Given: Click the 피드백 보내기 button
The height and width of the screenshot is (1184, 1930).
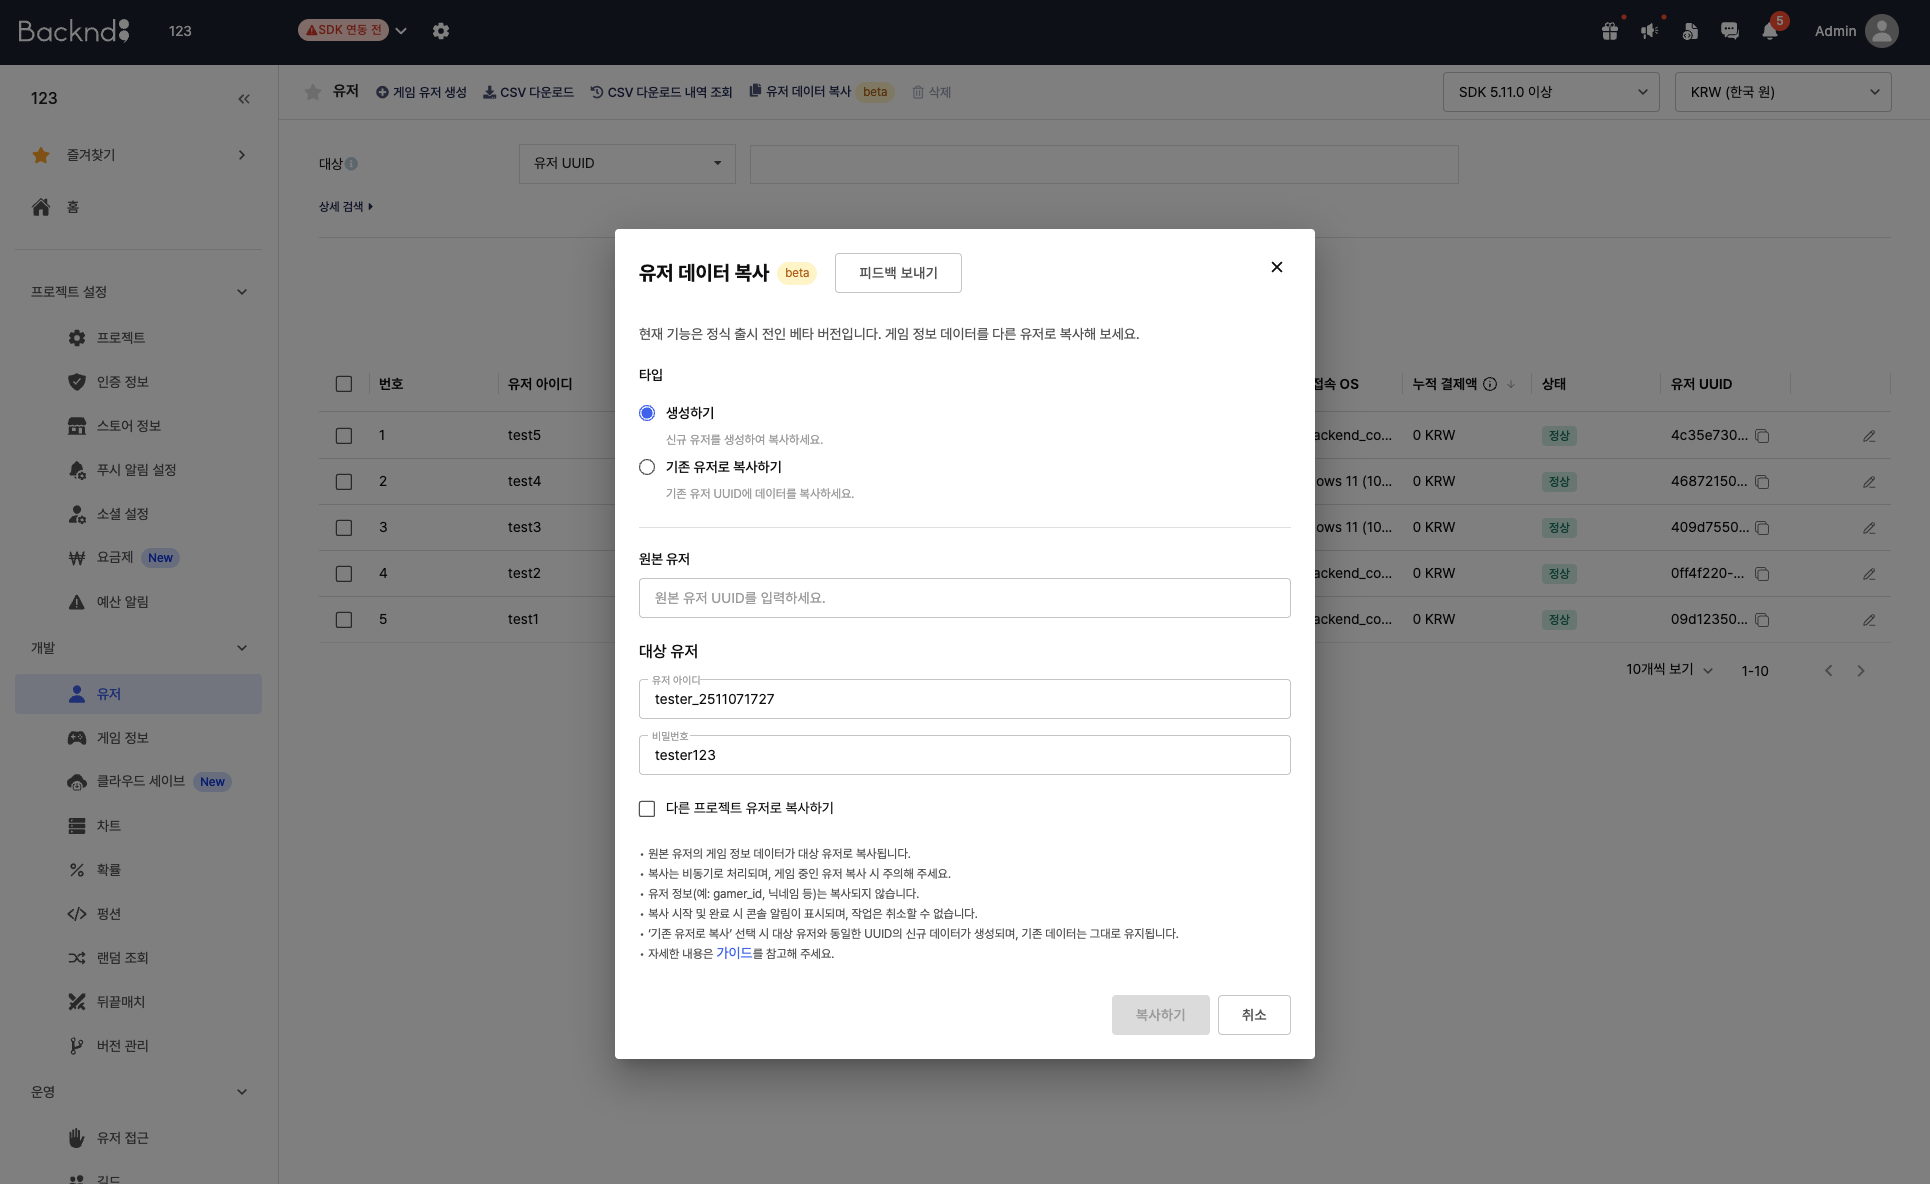Looking at the screenshot, I should click(897, 272).
